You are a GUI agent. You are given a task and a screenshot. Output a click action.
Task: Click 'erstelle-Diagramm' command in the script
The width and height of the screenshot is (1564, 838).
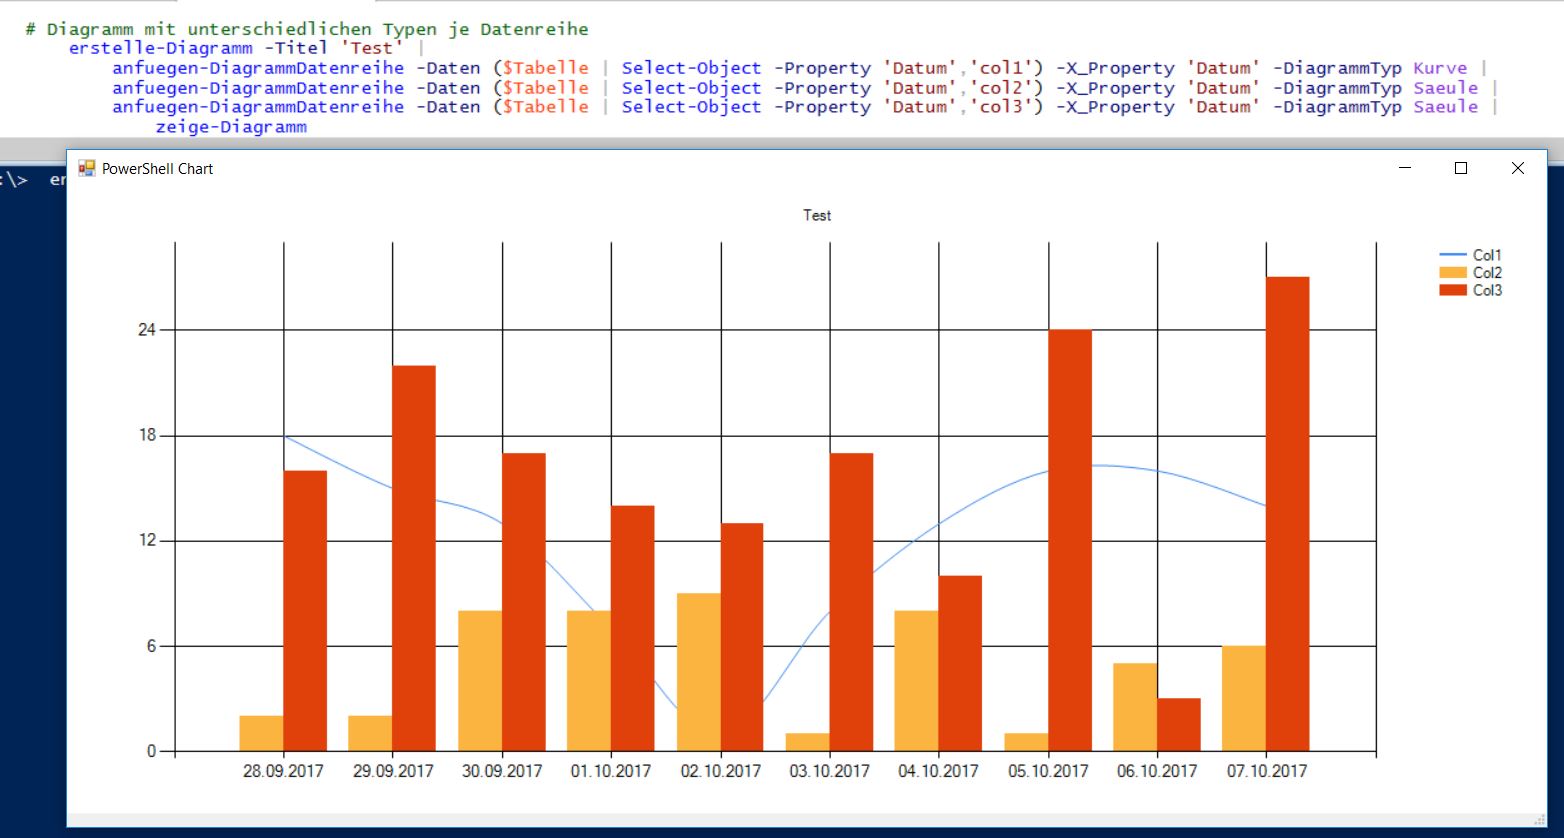coord(161,48)
